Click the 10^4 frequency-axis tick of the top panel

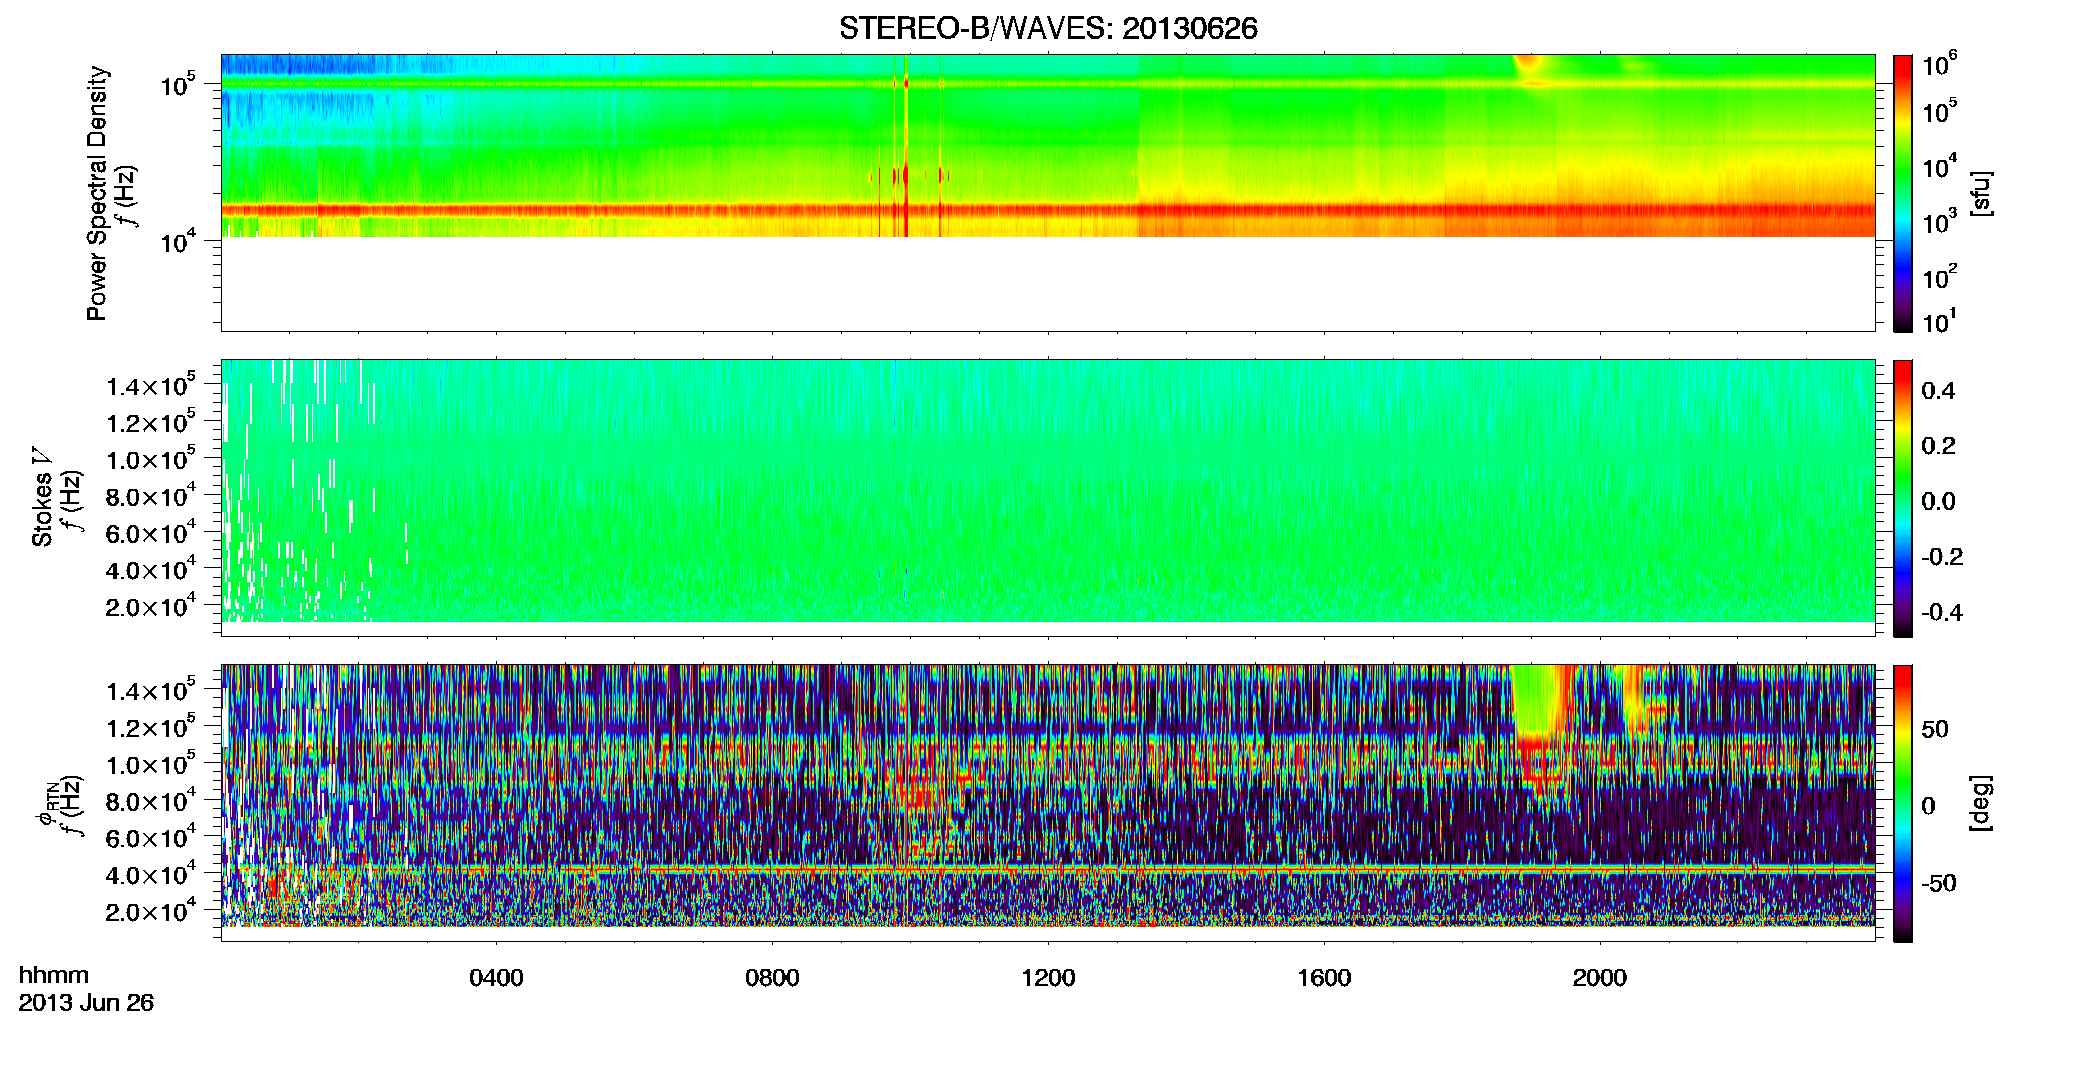tap(178, 241)
